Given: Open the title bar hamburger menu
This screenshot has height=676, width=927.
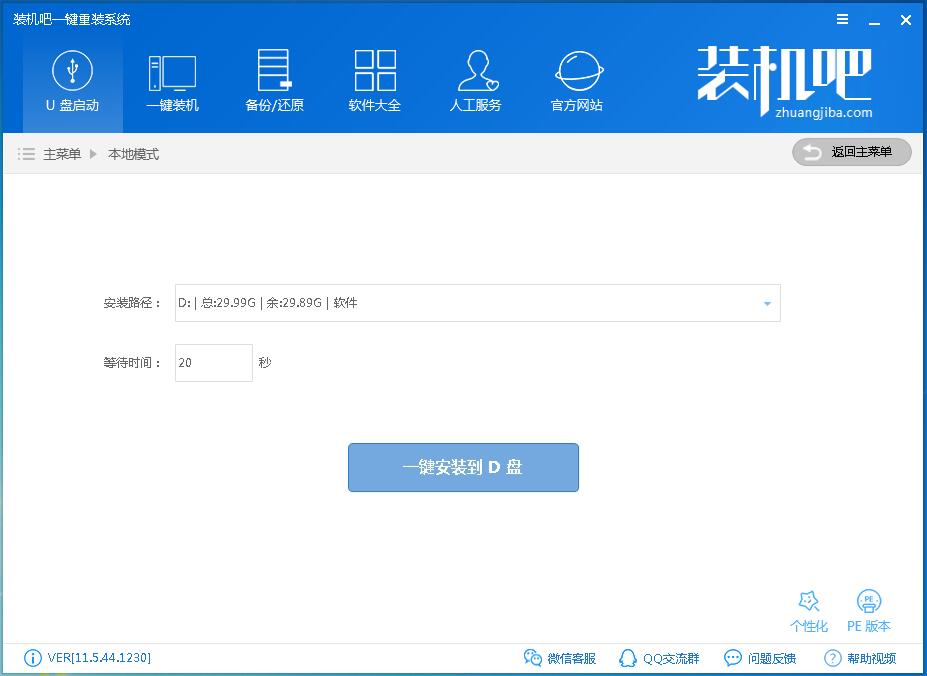Looking at the screenshot, I should coord(843,19).
